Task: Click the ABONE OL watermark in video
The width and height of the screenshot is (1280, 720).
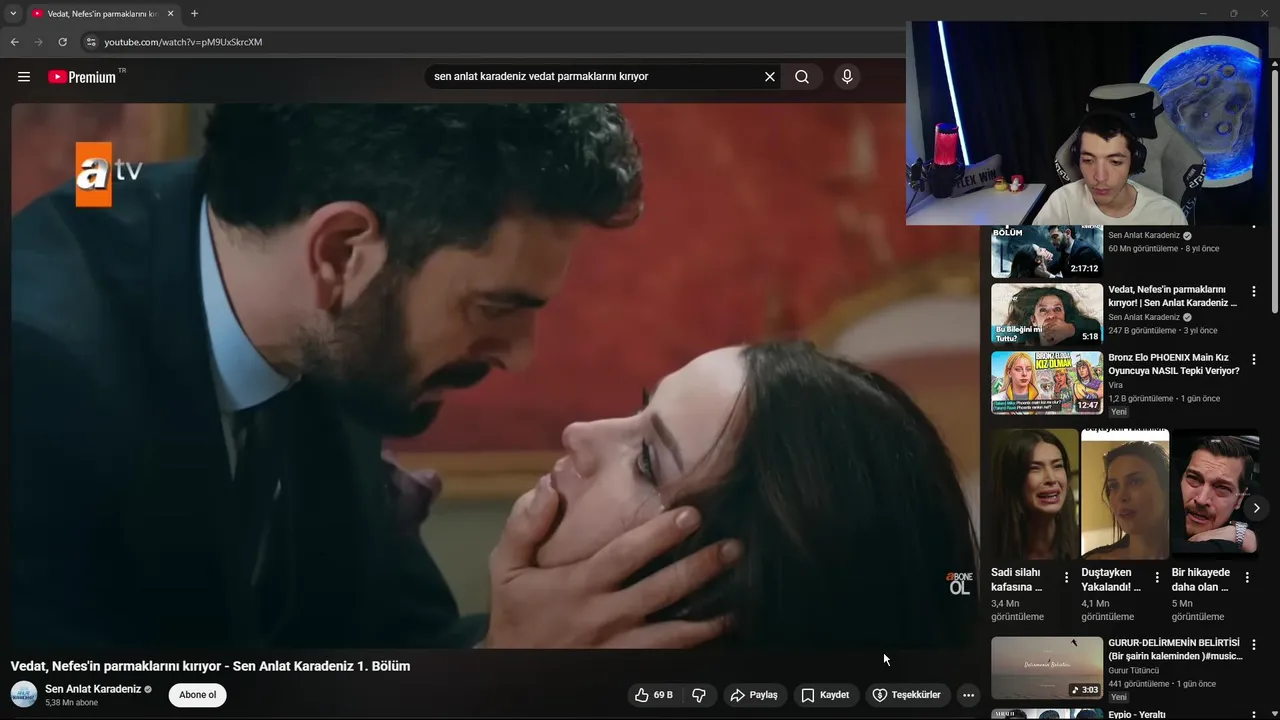Action: click(x=959, y=584)
